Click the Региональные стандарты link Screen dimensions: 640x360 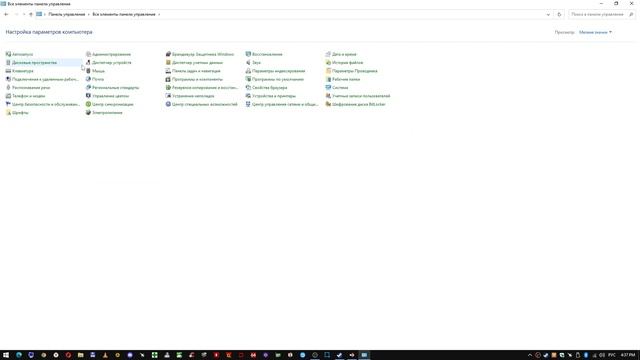pos(116,88)
